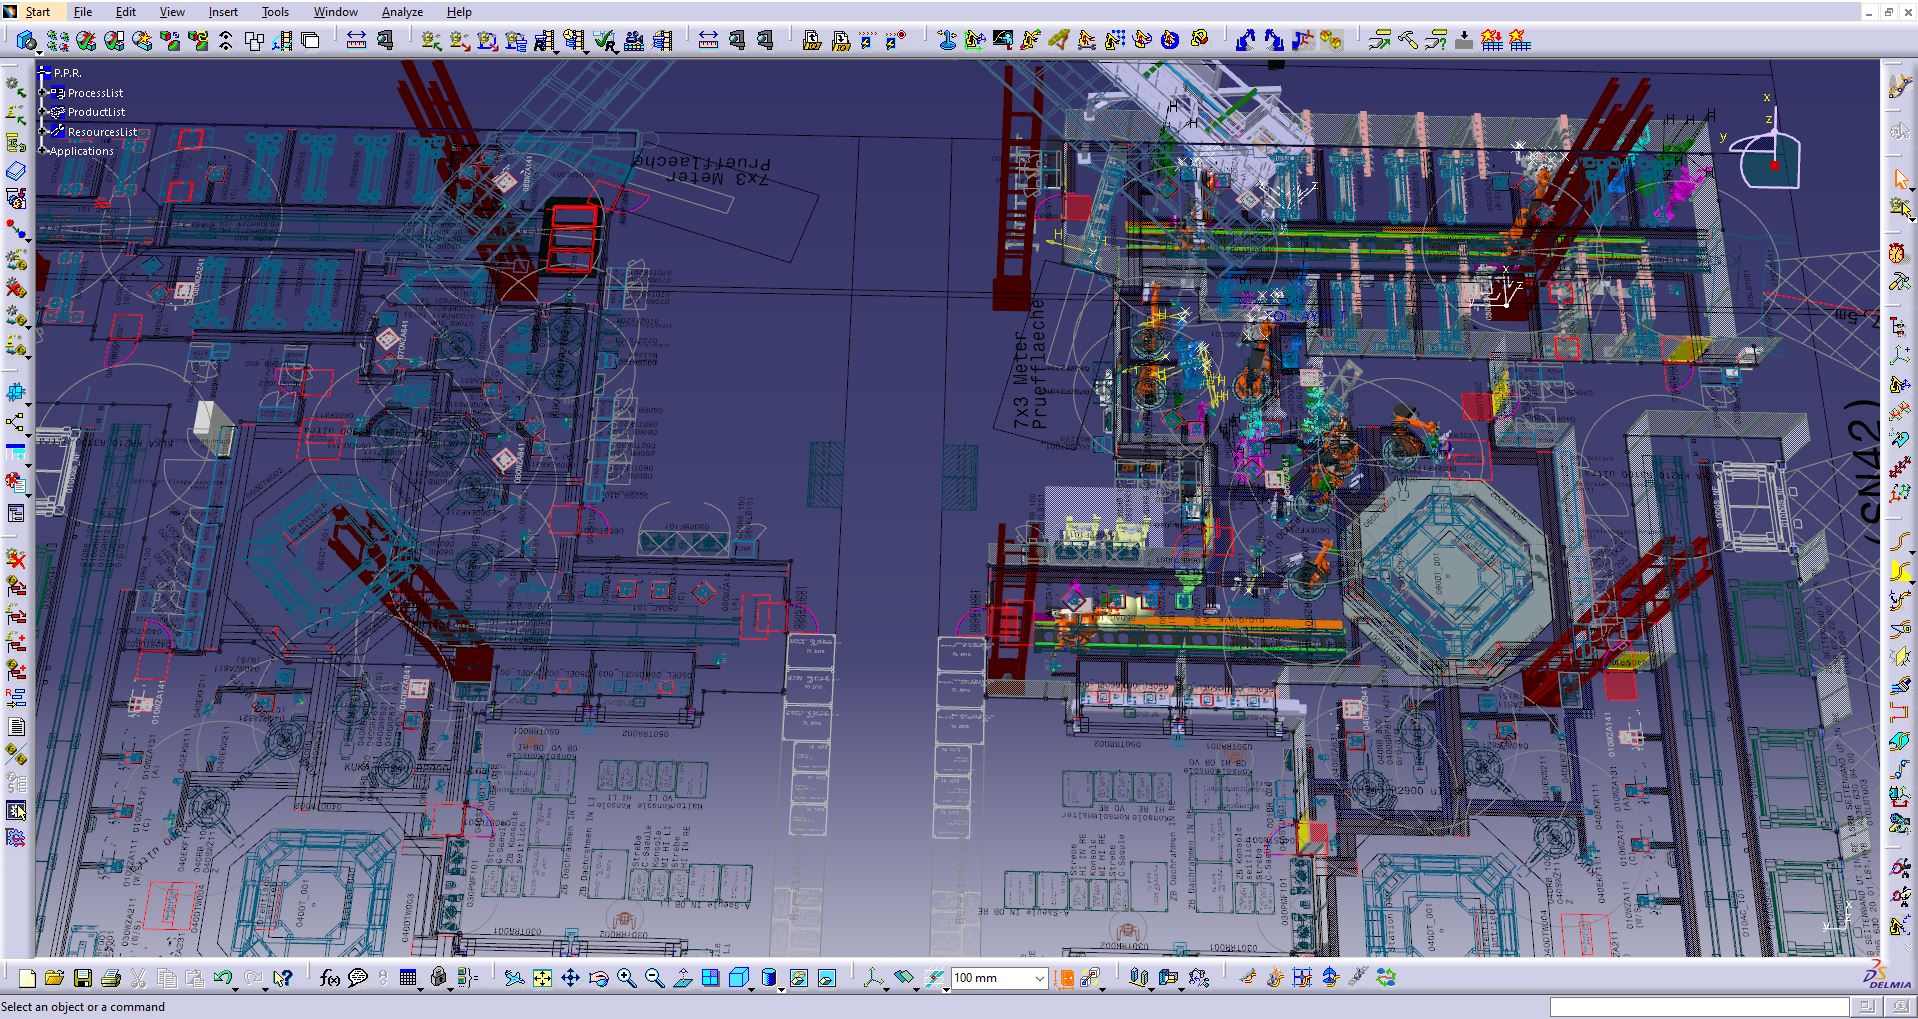Screen dimensions: 1918x1019
Task: Click the Zoom In magnifier icon
Action: (626, 978)
